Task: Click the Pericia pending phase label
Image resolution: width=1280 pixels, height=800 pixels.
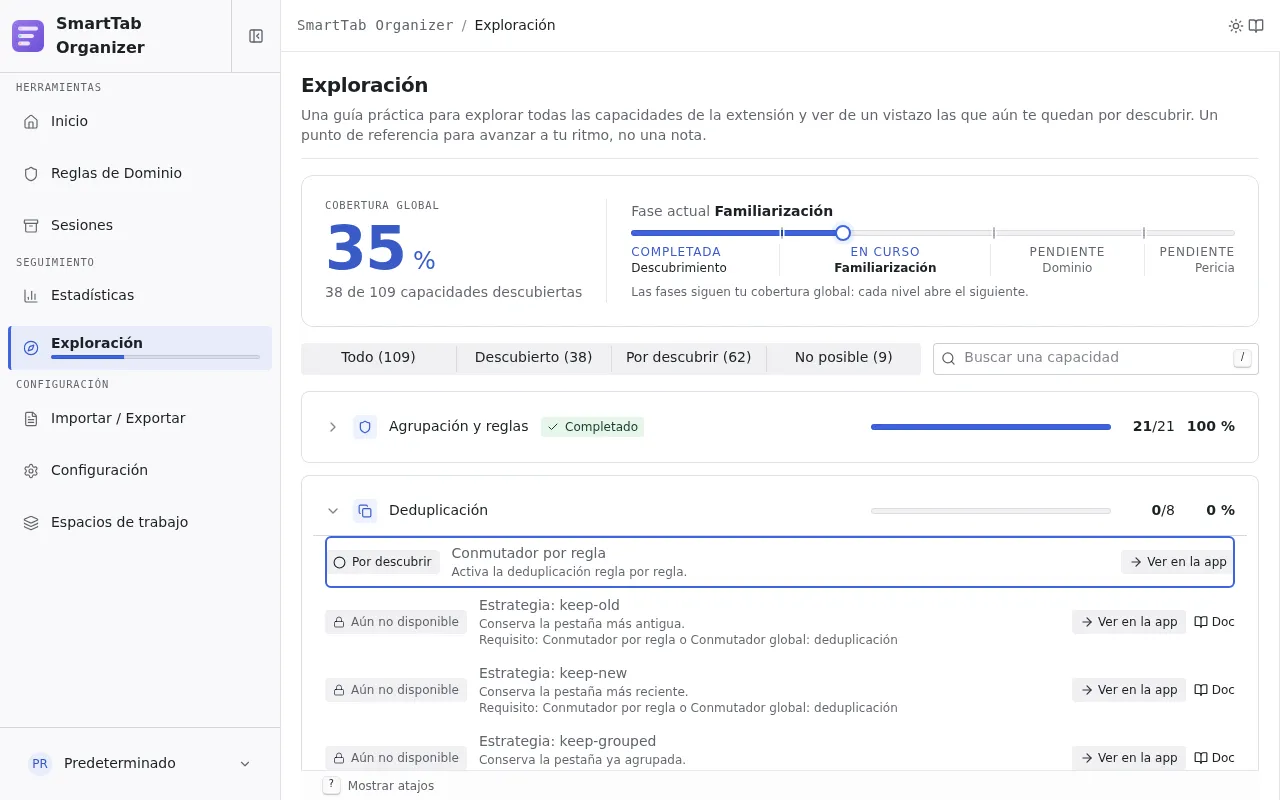Action: (x=1214, y=268)
